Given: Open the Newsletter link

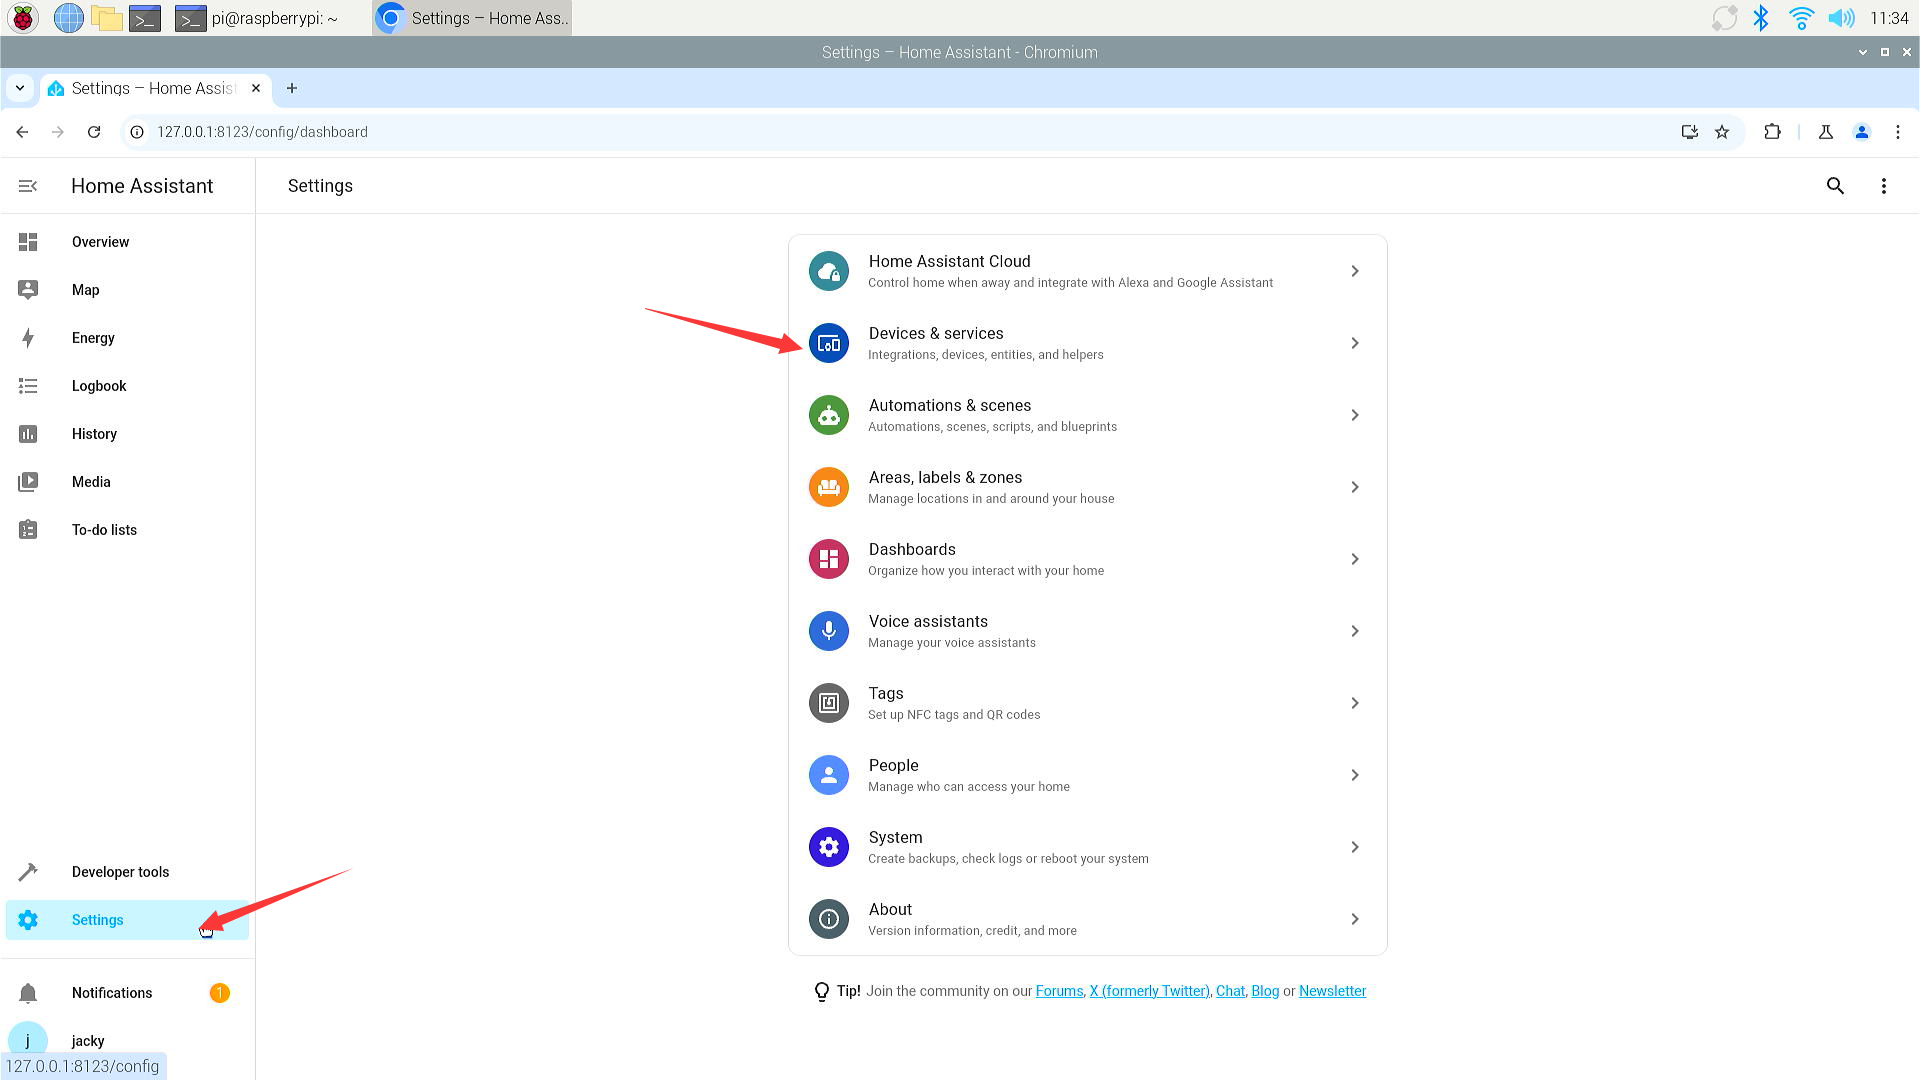Looking at the screenshot, I should click(1332, 991).
